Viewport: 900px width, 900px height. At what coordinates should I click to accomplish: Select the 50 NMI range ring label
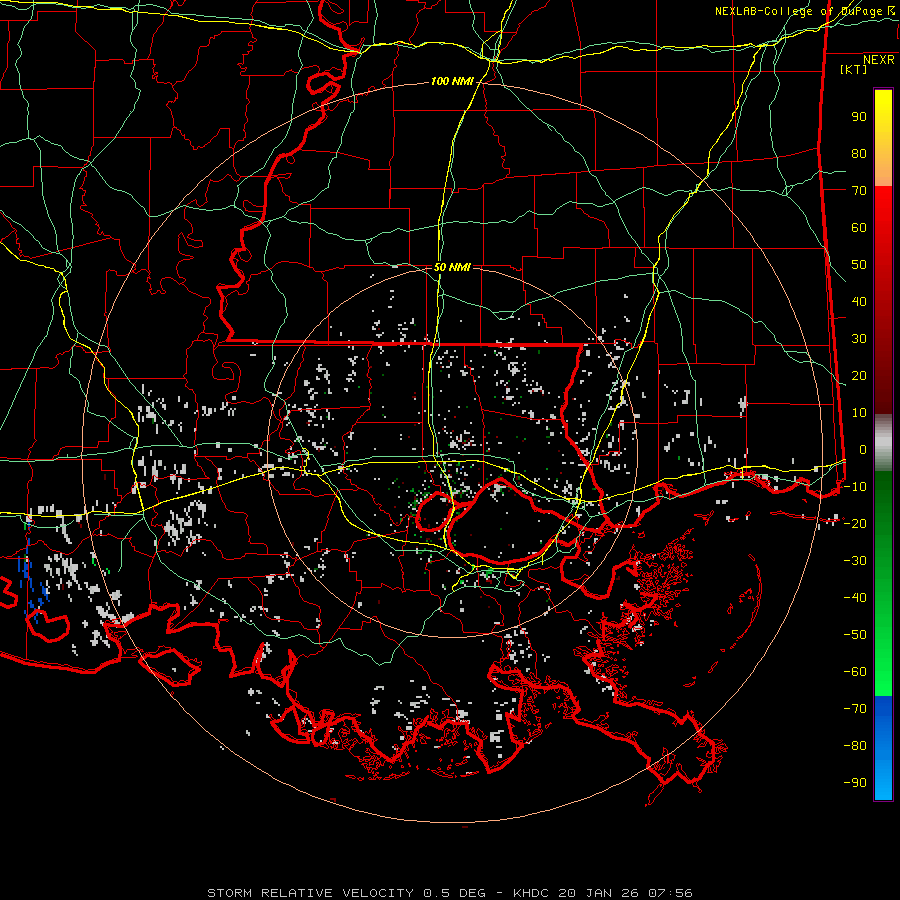[x=452, y=267]
